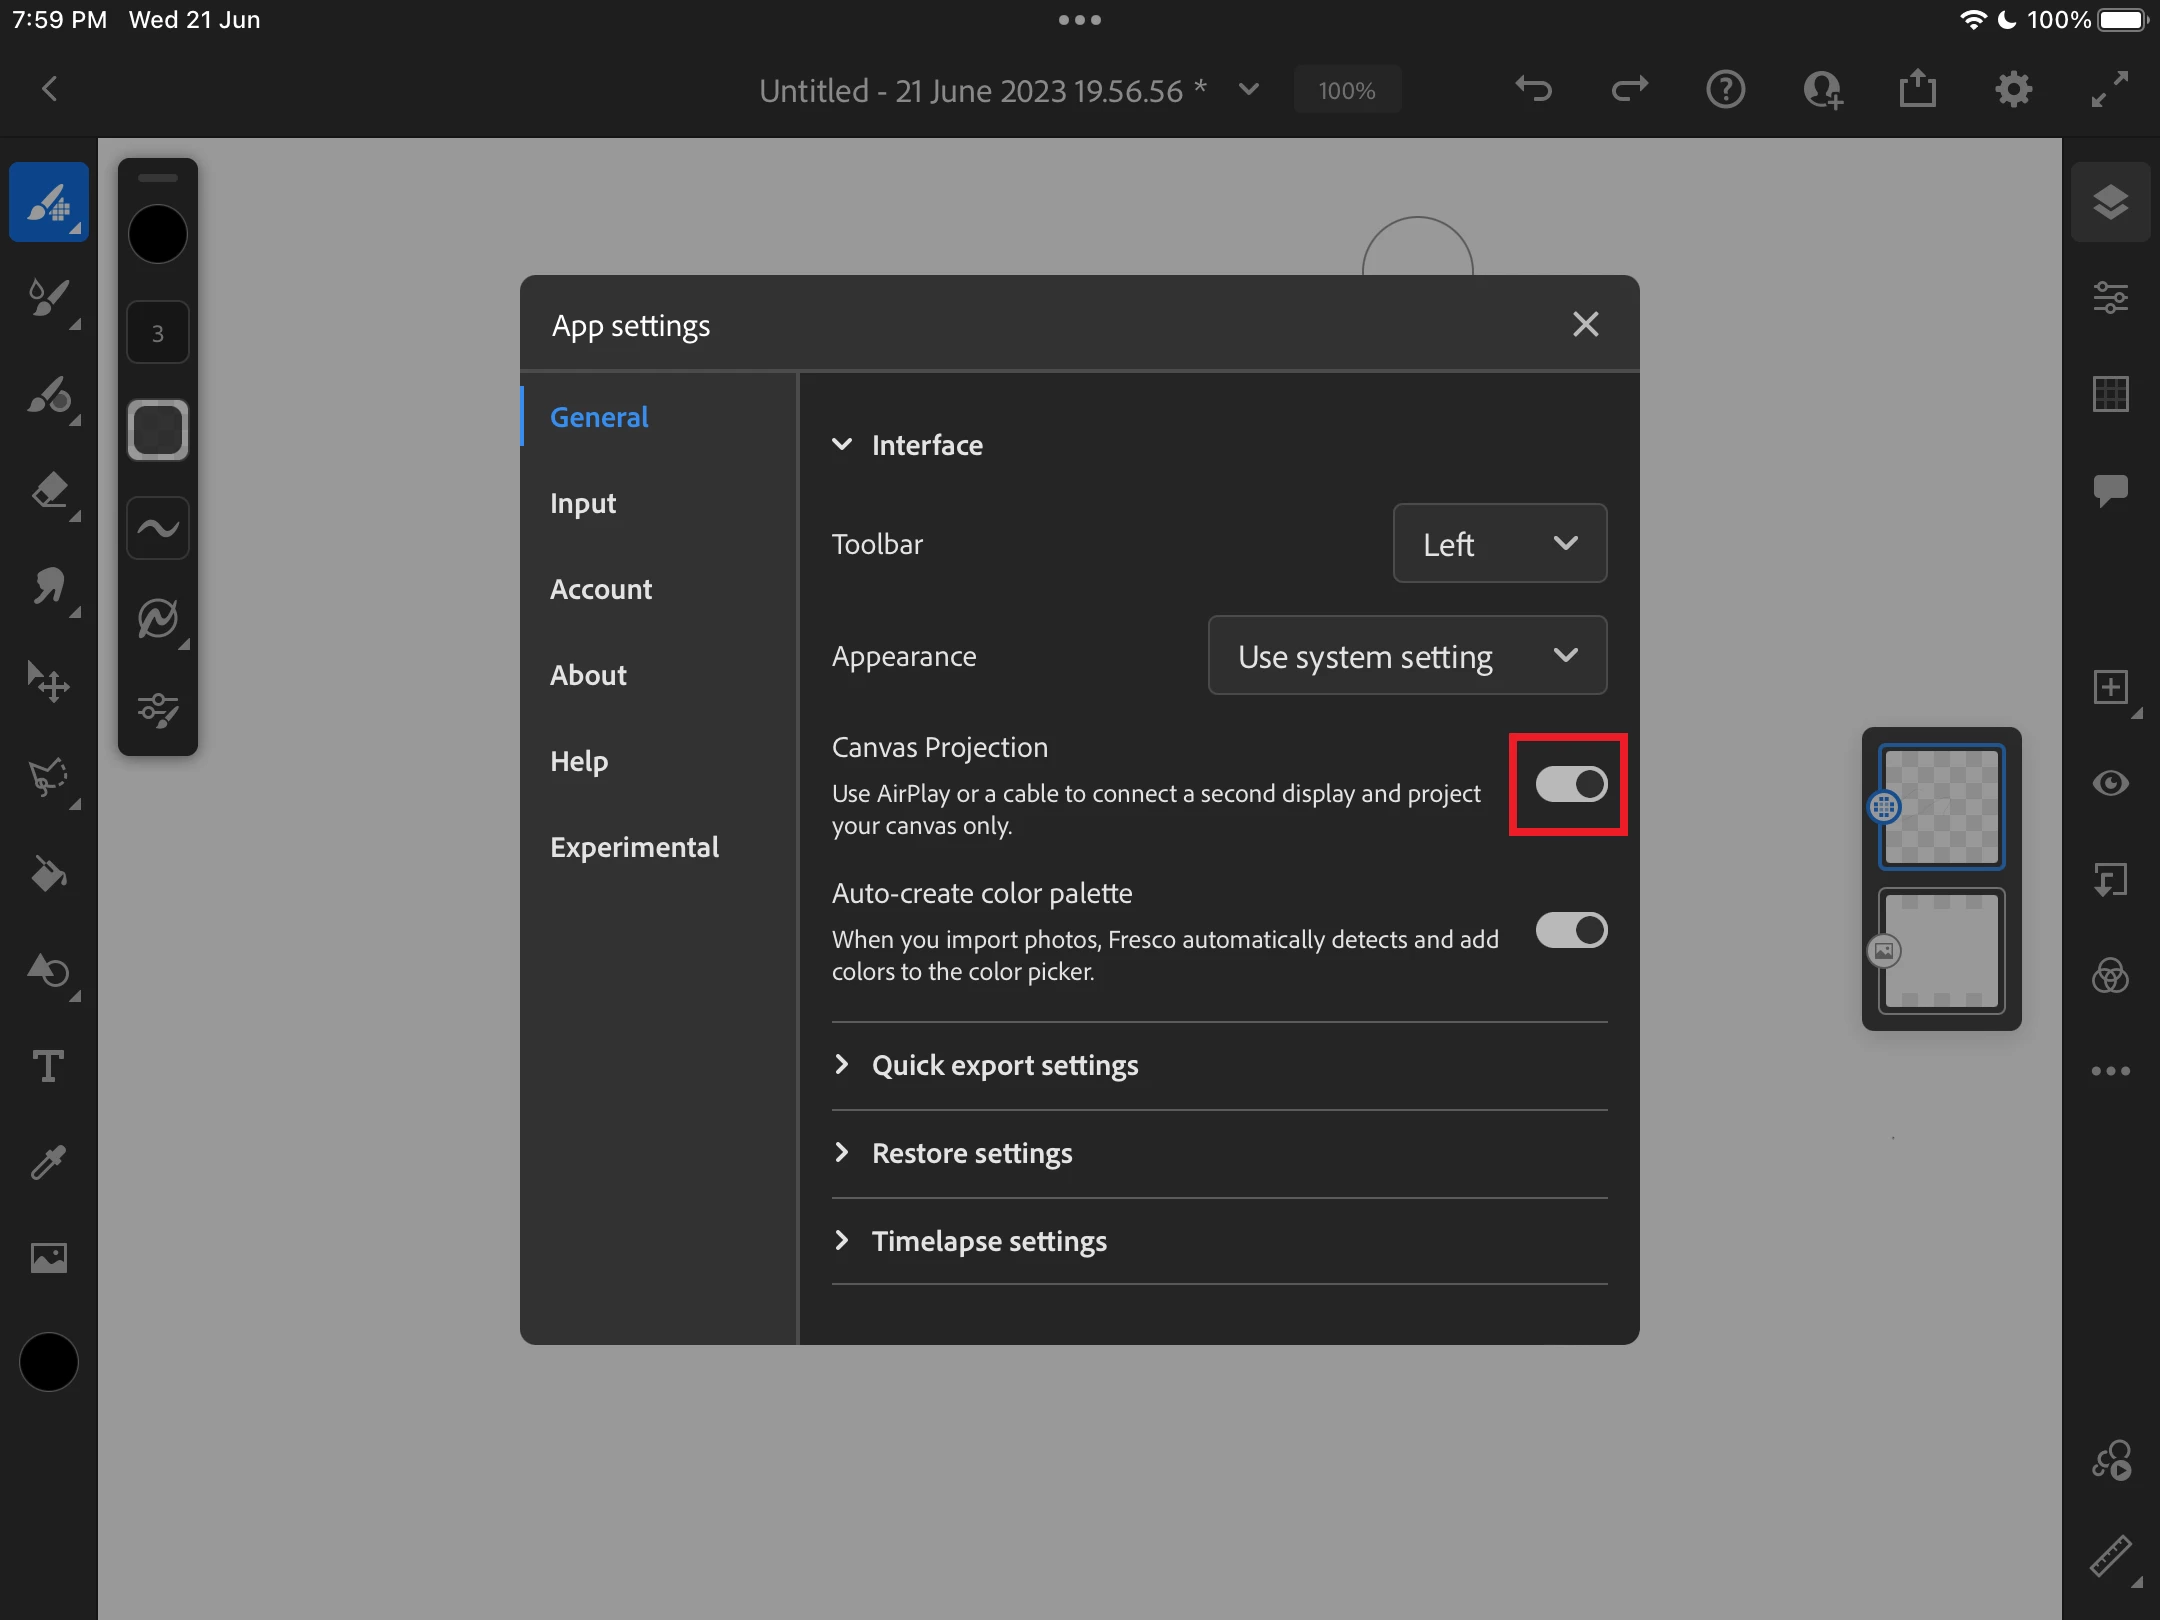Select the Eraser tool
The width and height of the screenshot is (2160, 1620).
[48, 491]
